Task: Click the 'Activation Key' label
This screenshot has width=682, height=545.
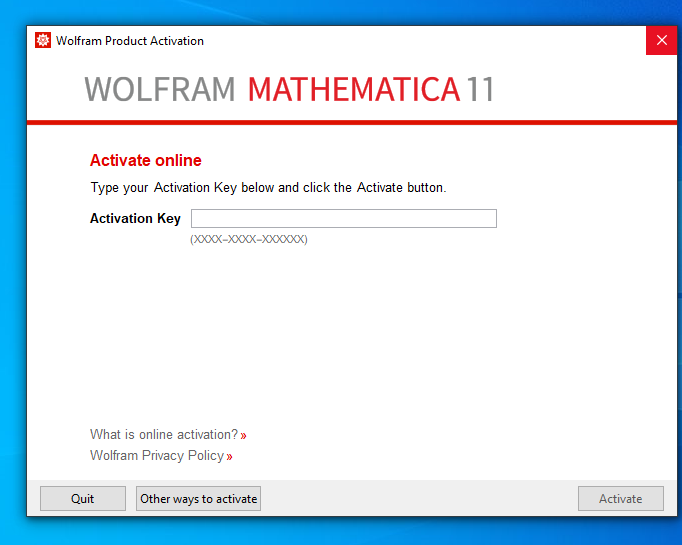Action: (135, 218)
